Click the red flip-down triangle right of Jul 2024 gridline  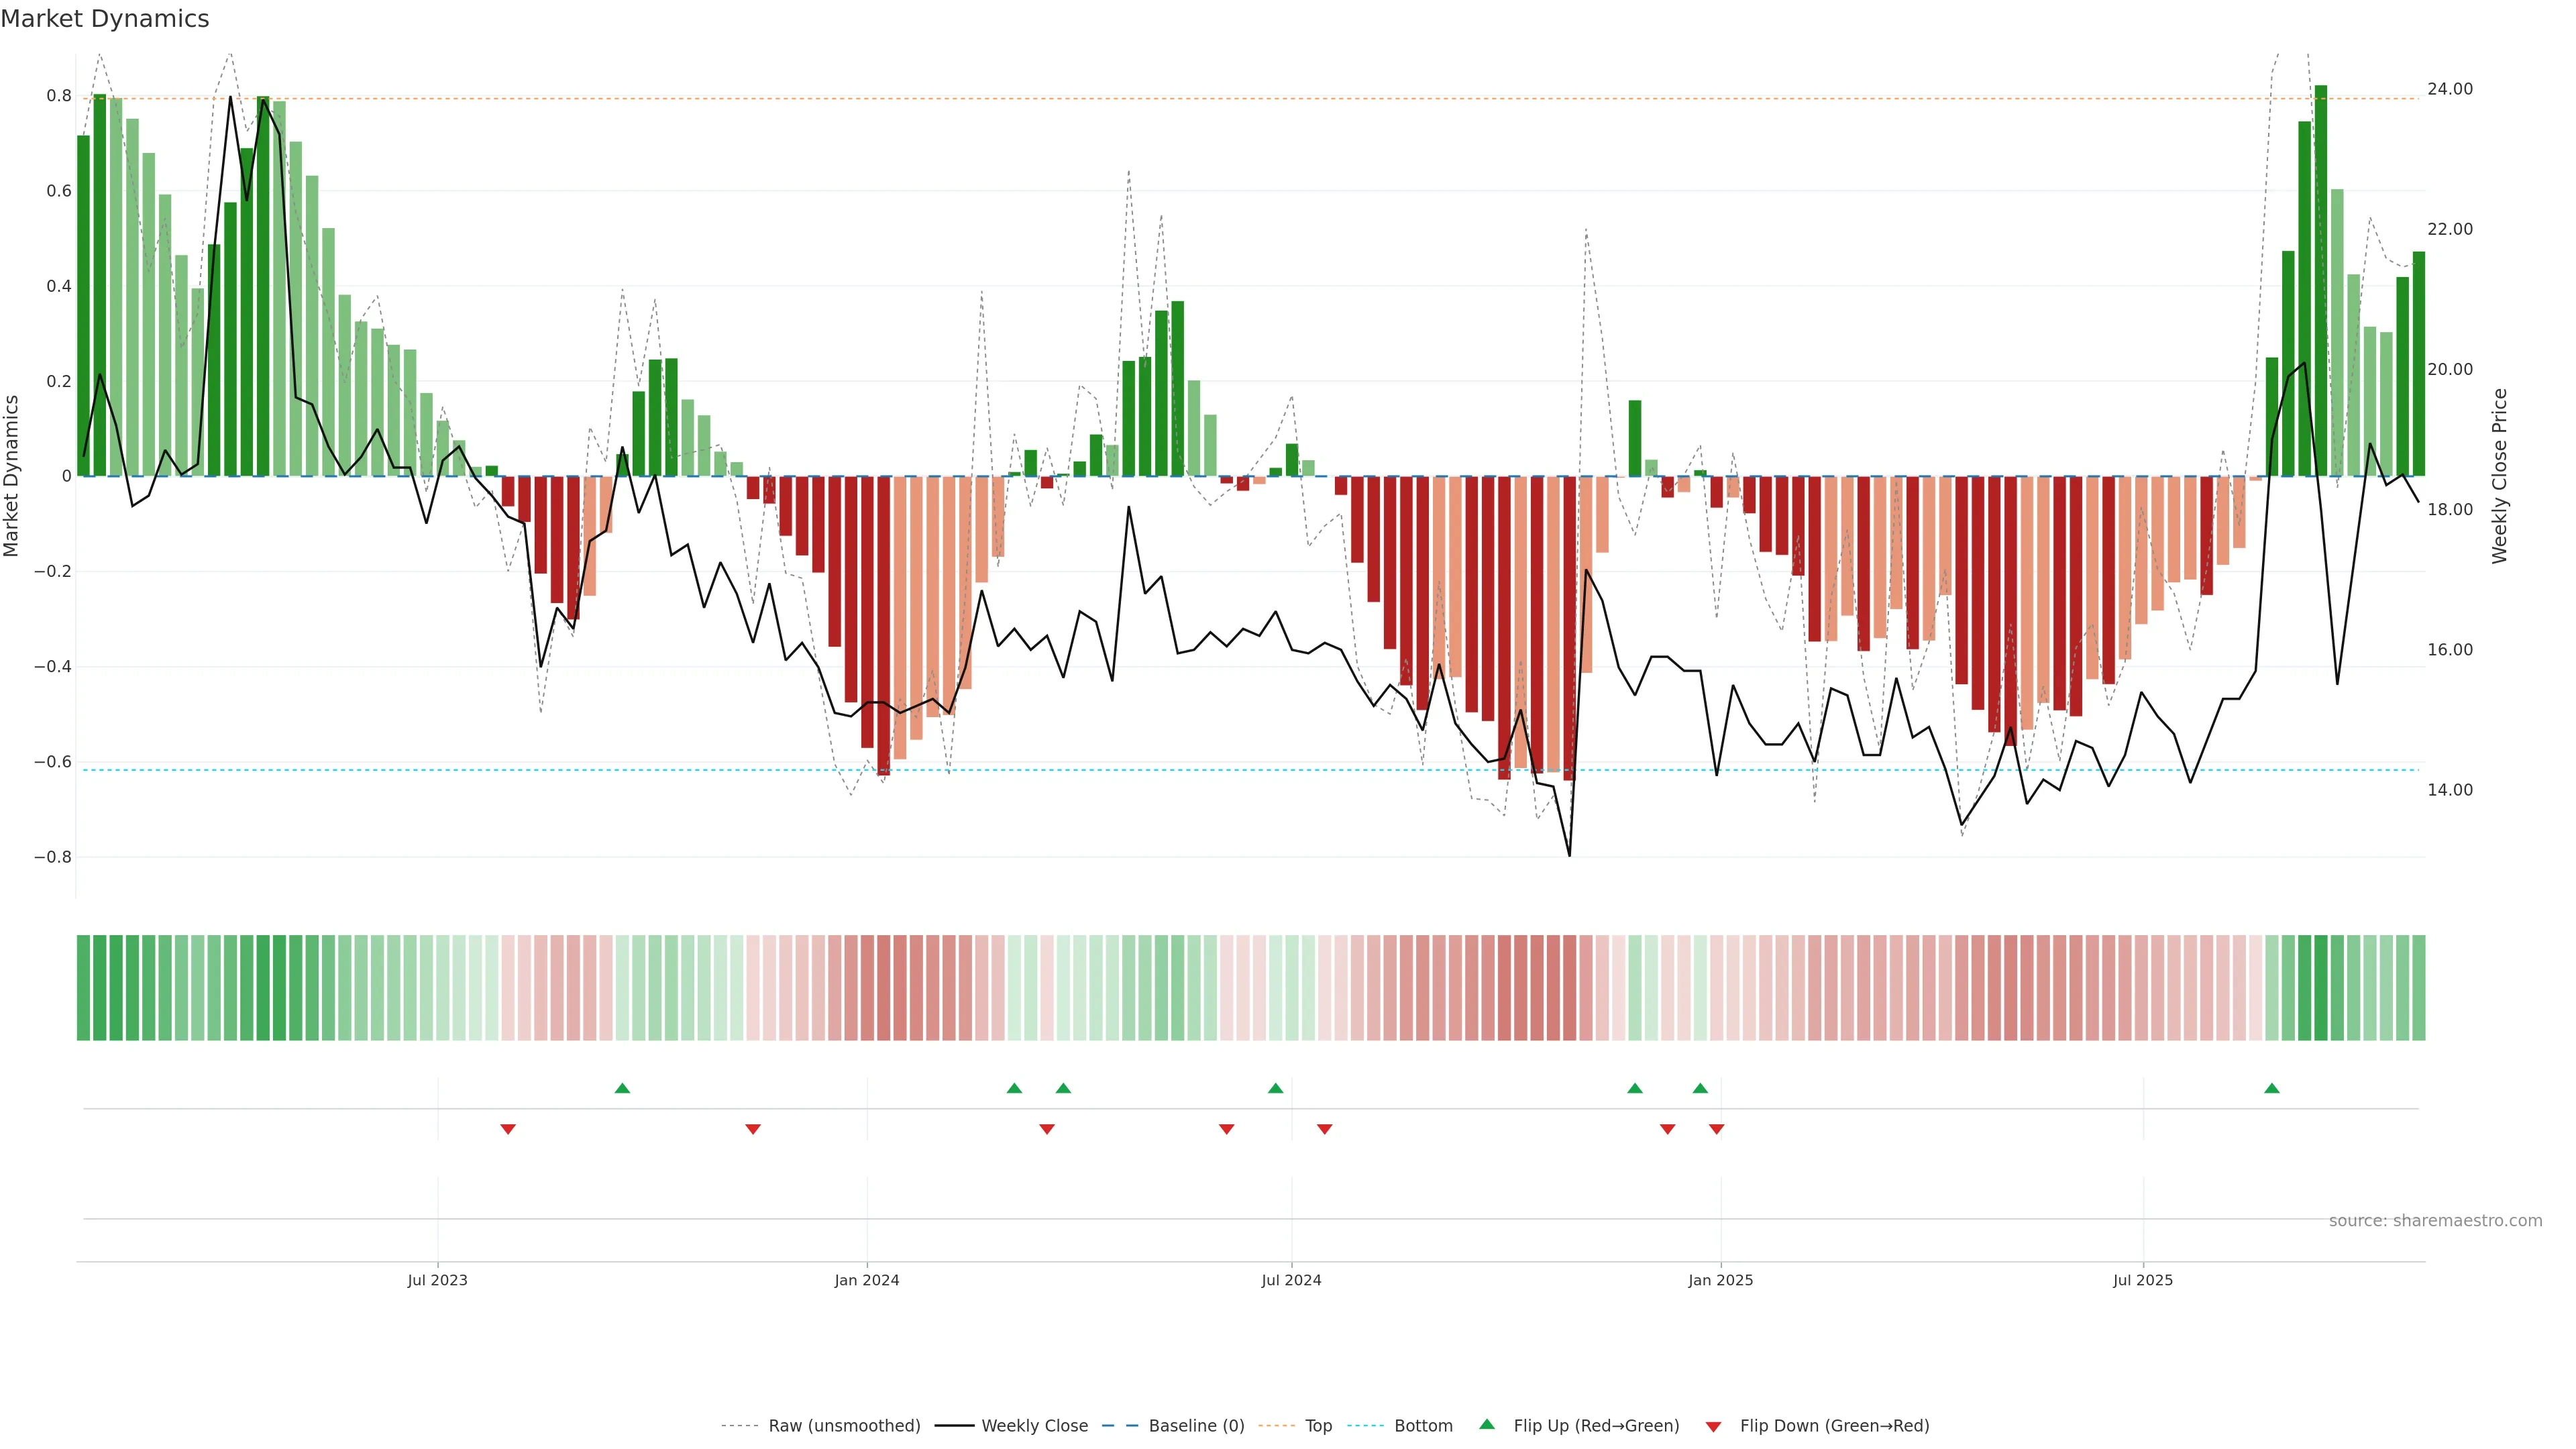[1325, 1129]
